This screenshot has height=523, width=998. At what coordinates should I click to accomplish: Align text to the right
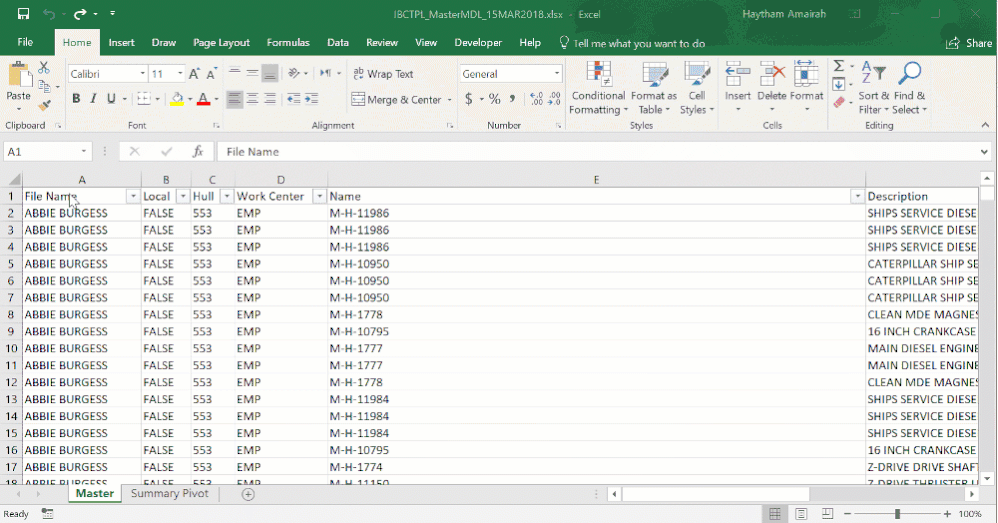(x=270, y=99)
